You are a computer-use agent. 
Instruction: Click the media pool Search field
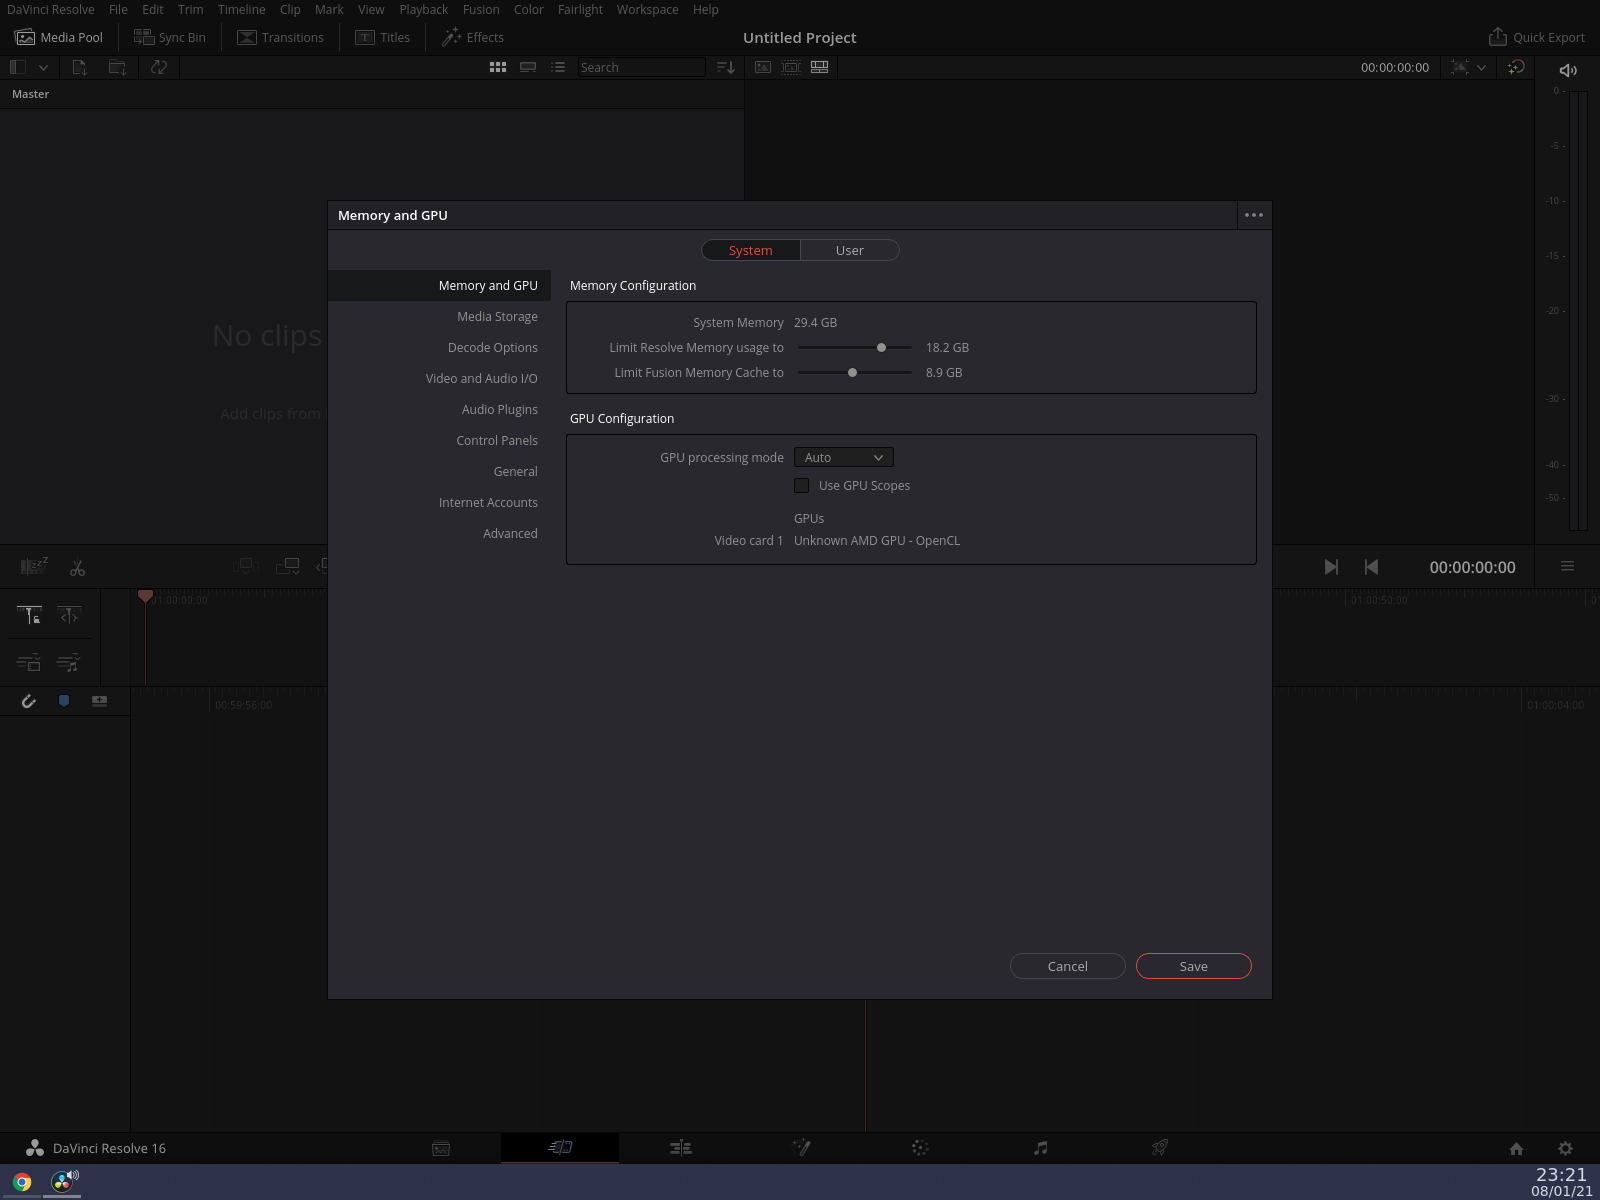click(640, 68)
